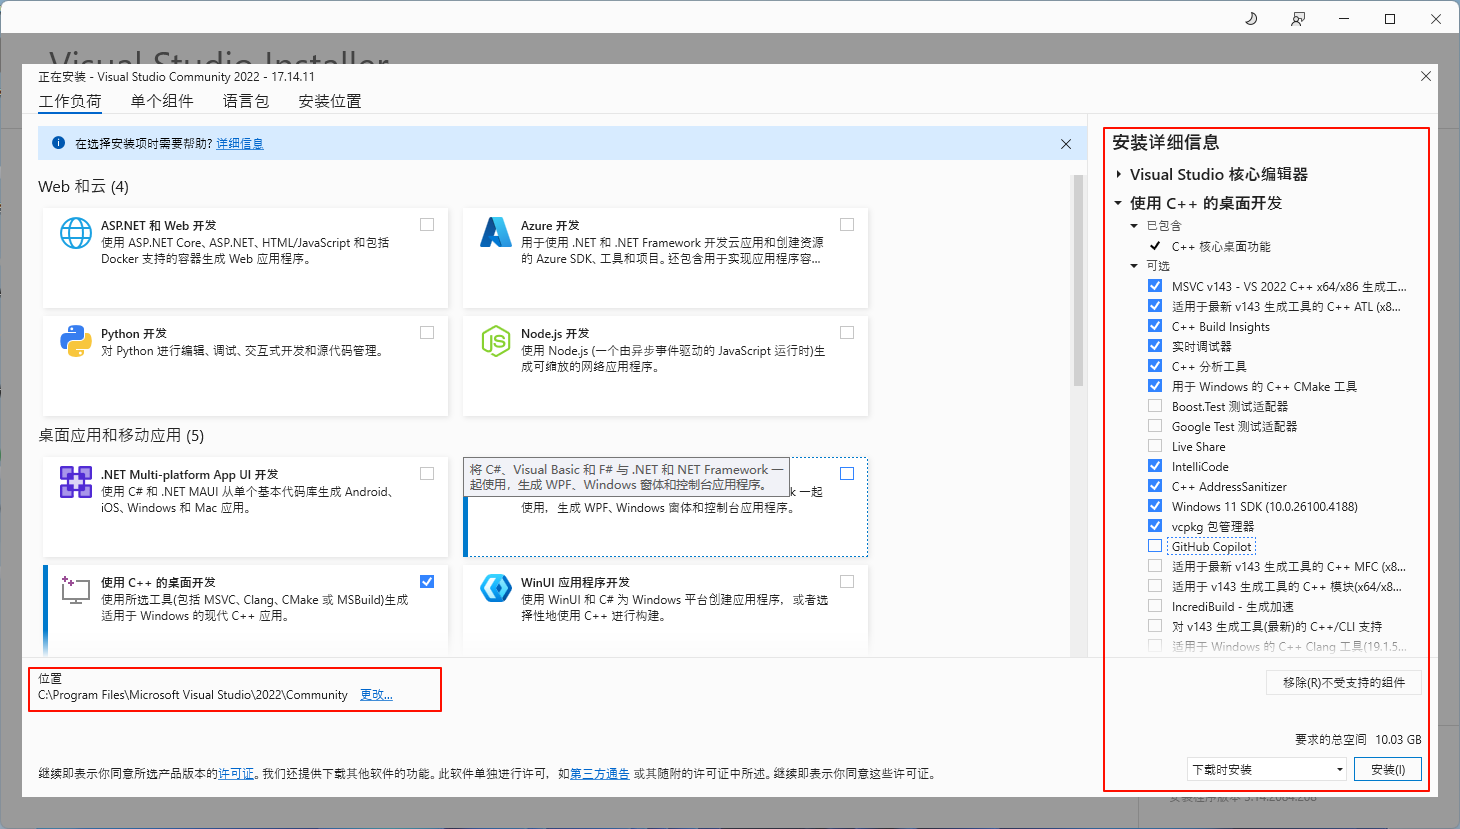Click the feedback icon in title bar
This screenshot has width=1460, height=829.
point(1298,19)
